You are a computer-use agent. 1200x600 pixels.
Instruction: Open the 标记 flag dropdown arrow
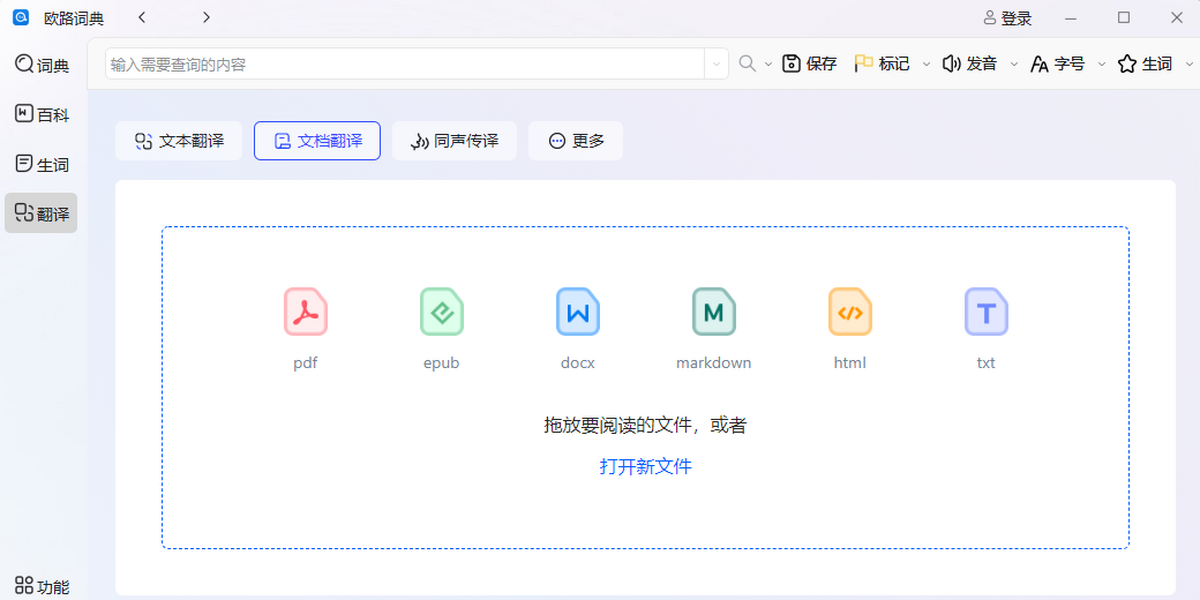pos(926,64)
